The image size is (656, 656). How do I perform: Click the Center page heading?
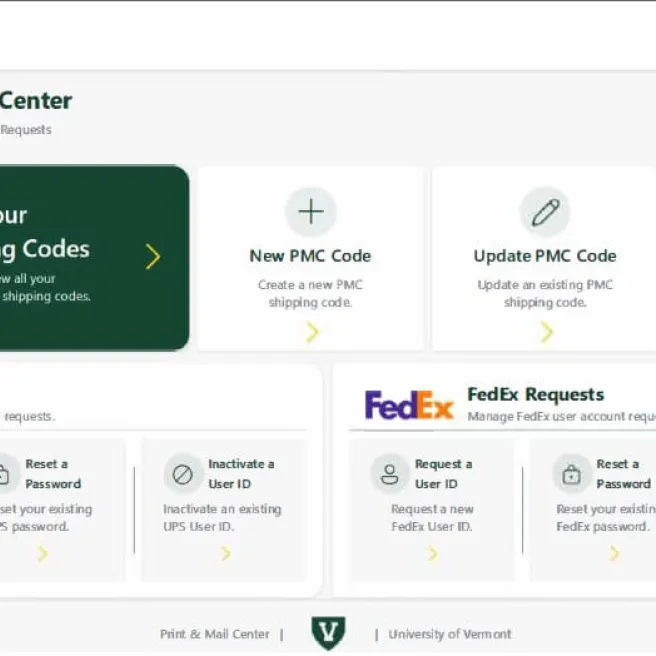coord(36,101)
